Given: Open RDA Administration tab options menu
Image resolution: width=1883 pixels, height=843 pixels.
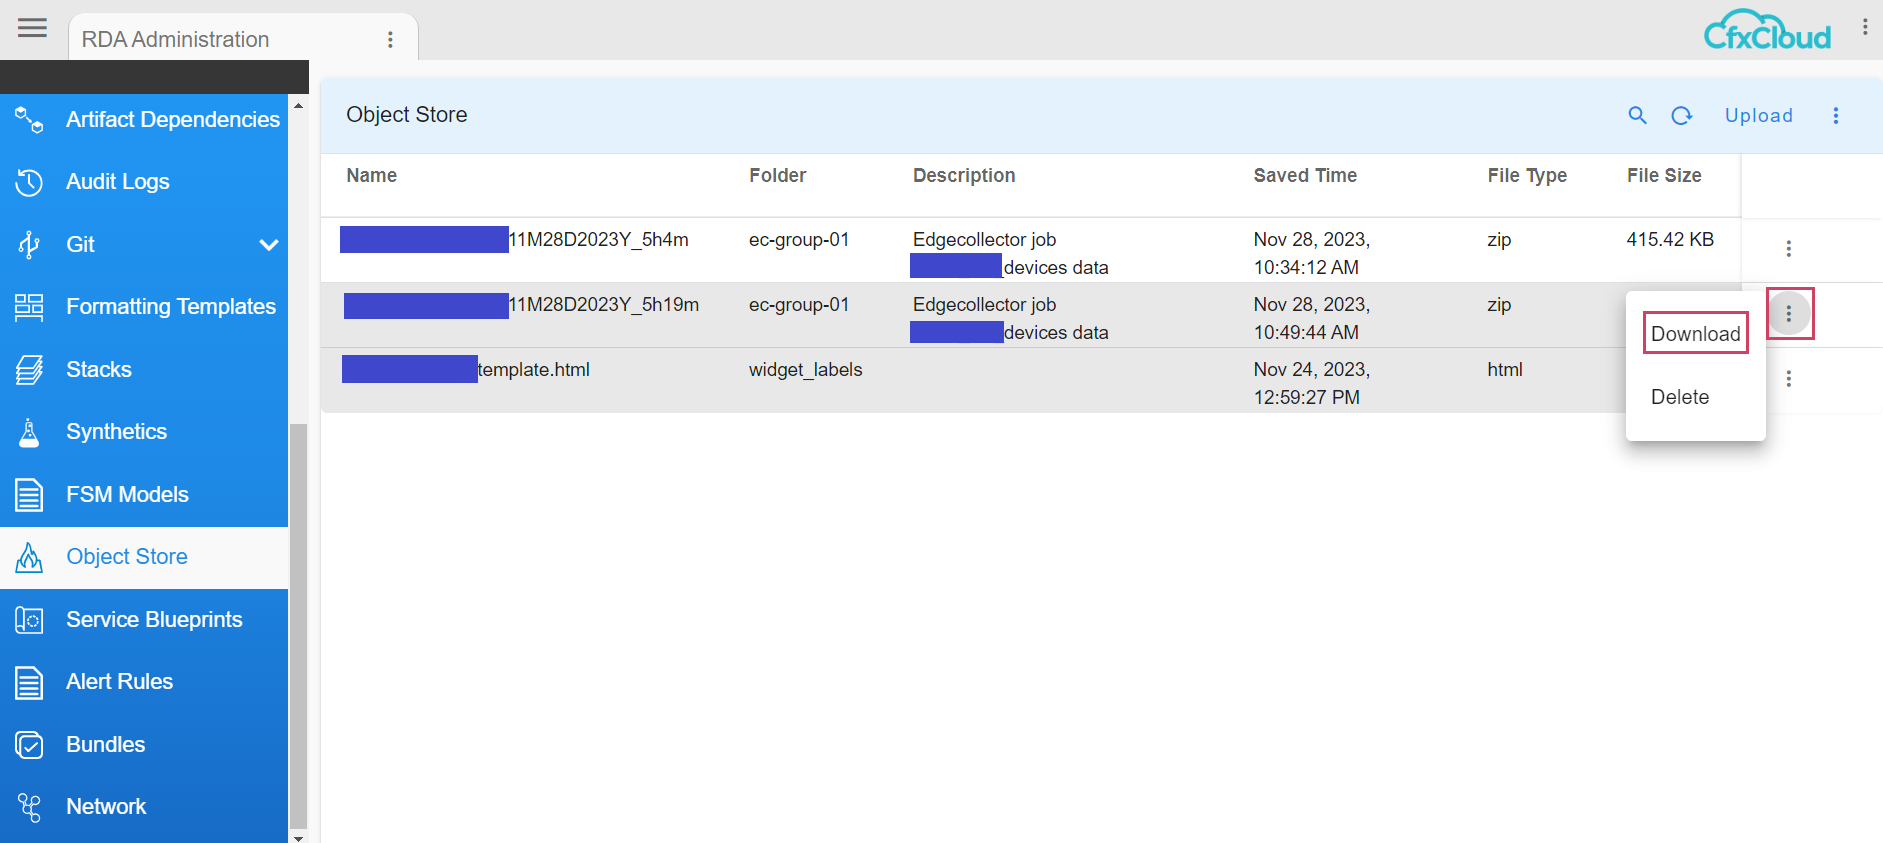Looking at the screenshot, I should 390,40.
